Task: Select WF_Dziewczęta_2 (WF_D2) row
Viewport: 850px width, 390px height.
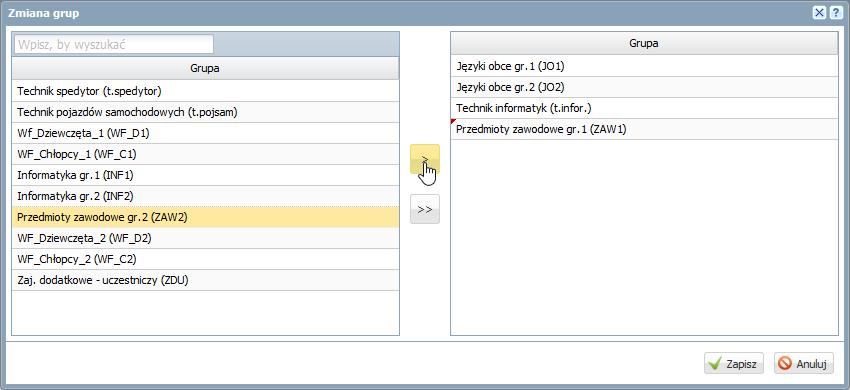Action: point(205,239)
